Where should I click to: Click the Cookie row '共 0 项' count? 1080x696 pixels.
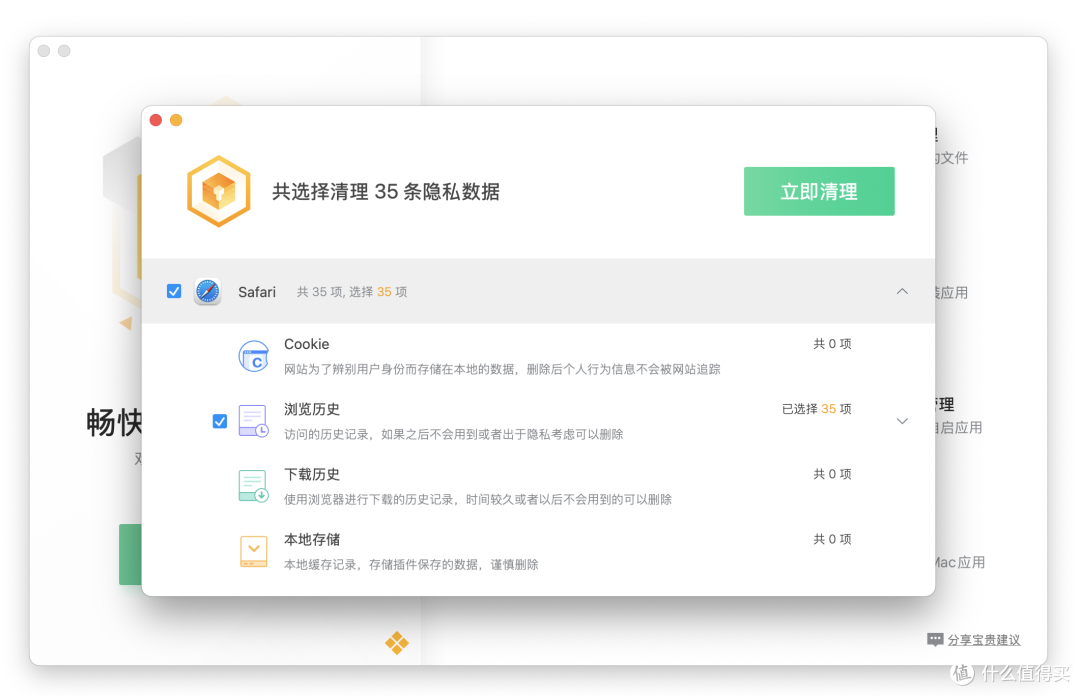point(832,344)
